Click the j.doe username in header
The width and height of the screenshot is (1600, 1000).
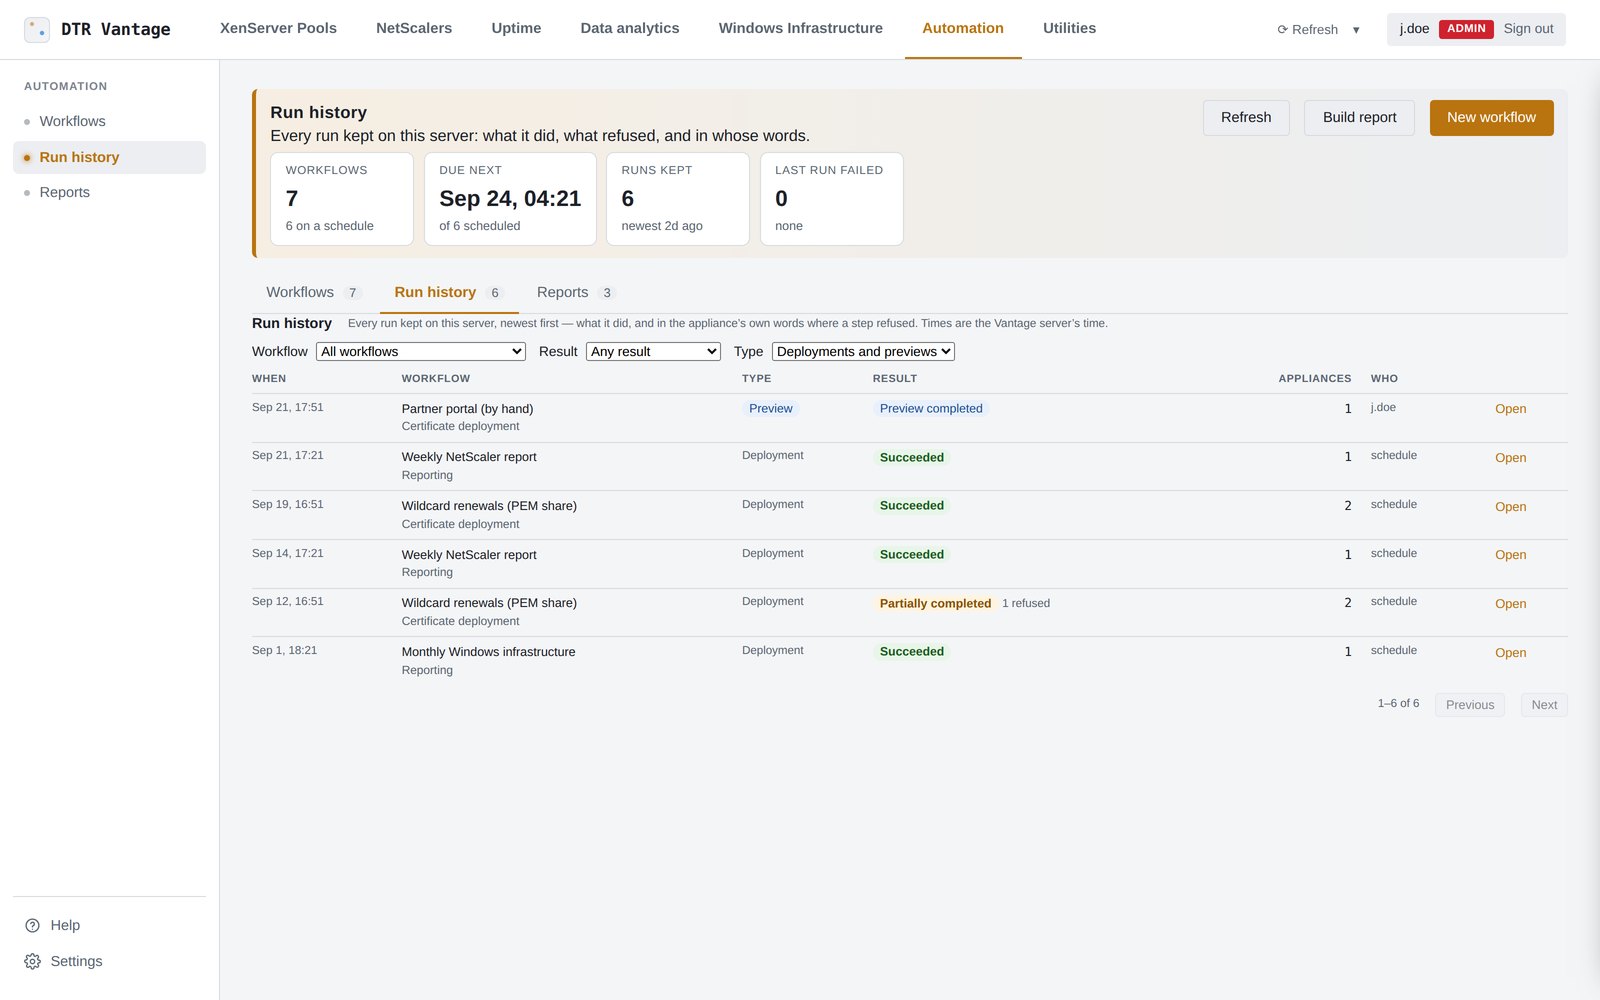coord(1414,29)
